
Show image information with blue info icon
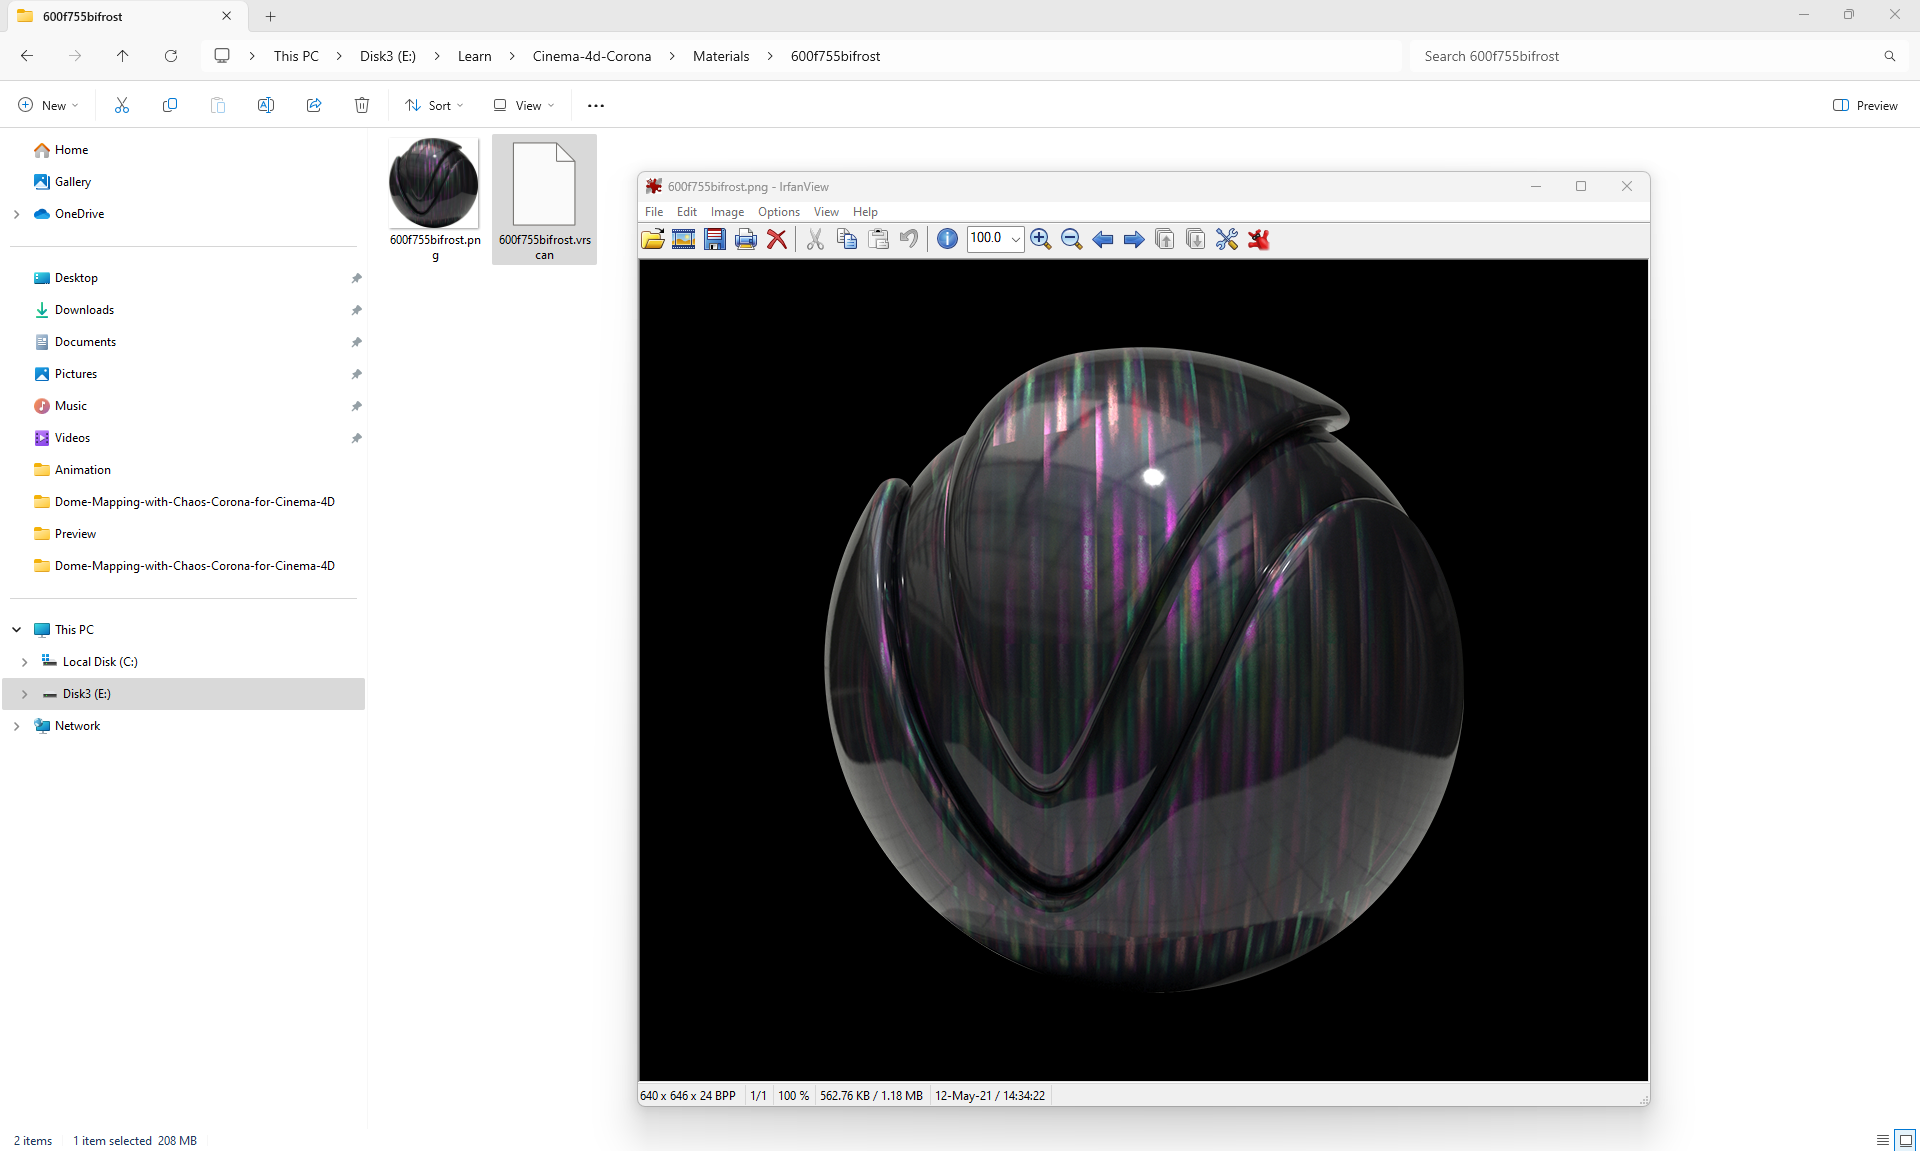click(947, 239)
